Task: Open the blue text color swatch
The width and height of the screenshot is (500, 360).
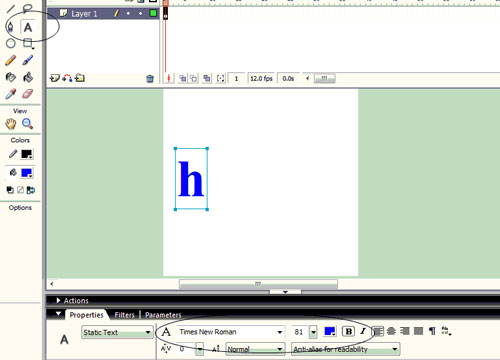Action: [x=330, y=331]
